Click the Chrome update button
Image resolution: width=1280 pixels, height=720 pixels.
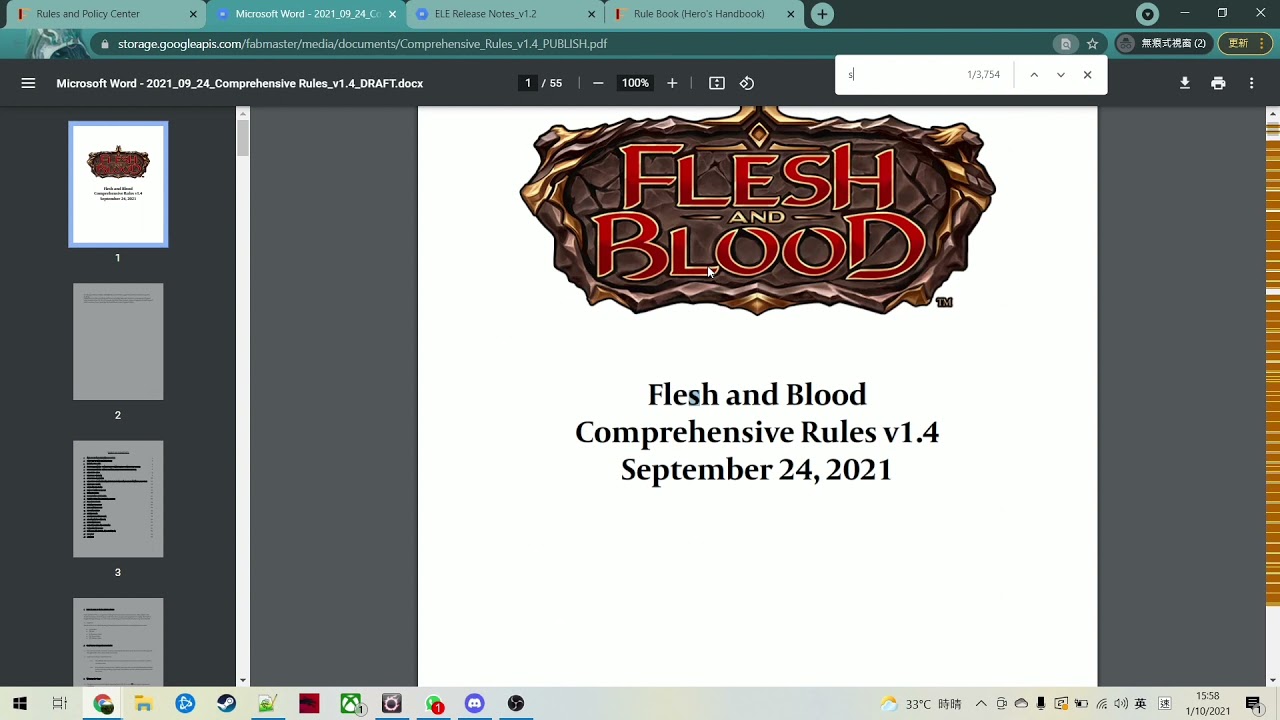coord(1245,43)
